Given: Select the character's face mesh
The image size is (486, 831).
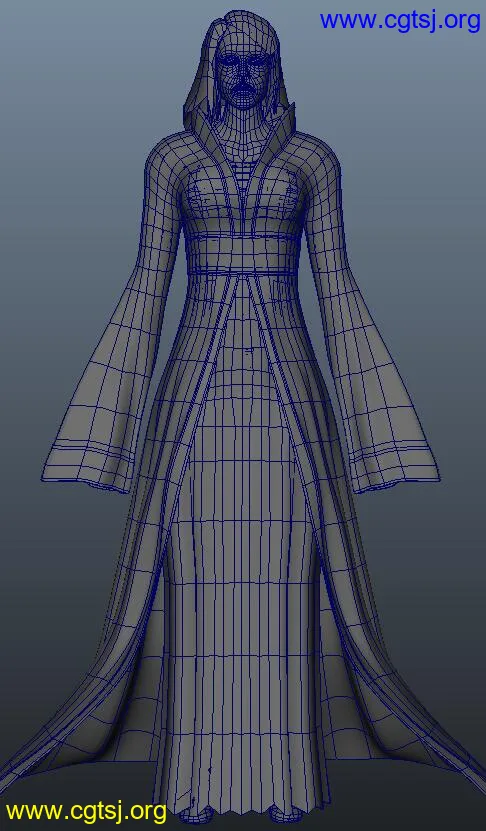Looking at the screenshot, I should [241, 77].
